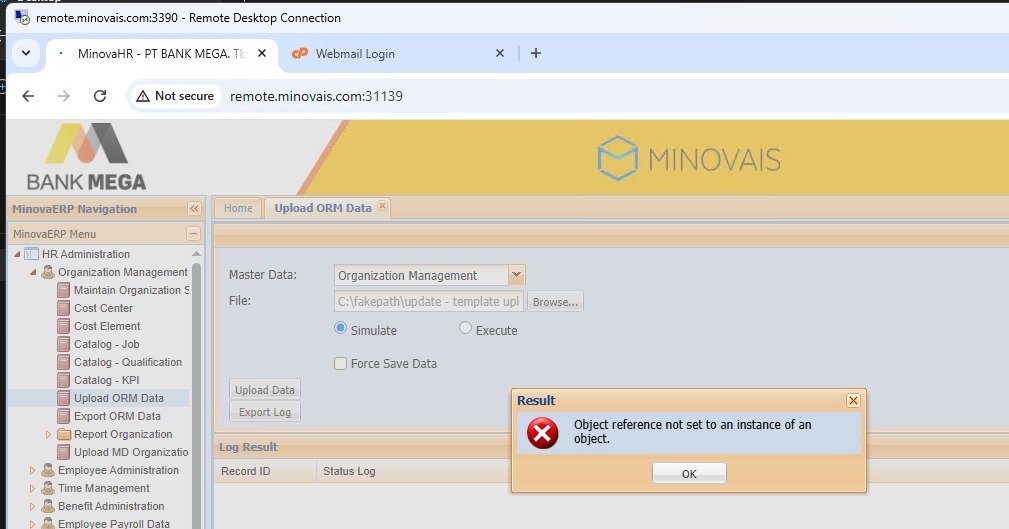This screenshot has height=529, width=1009.
Task: Click the browser reload icon
Action: (x=100, y=96)
